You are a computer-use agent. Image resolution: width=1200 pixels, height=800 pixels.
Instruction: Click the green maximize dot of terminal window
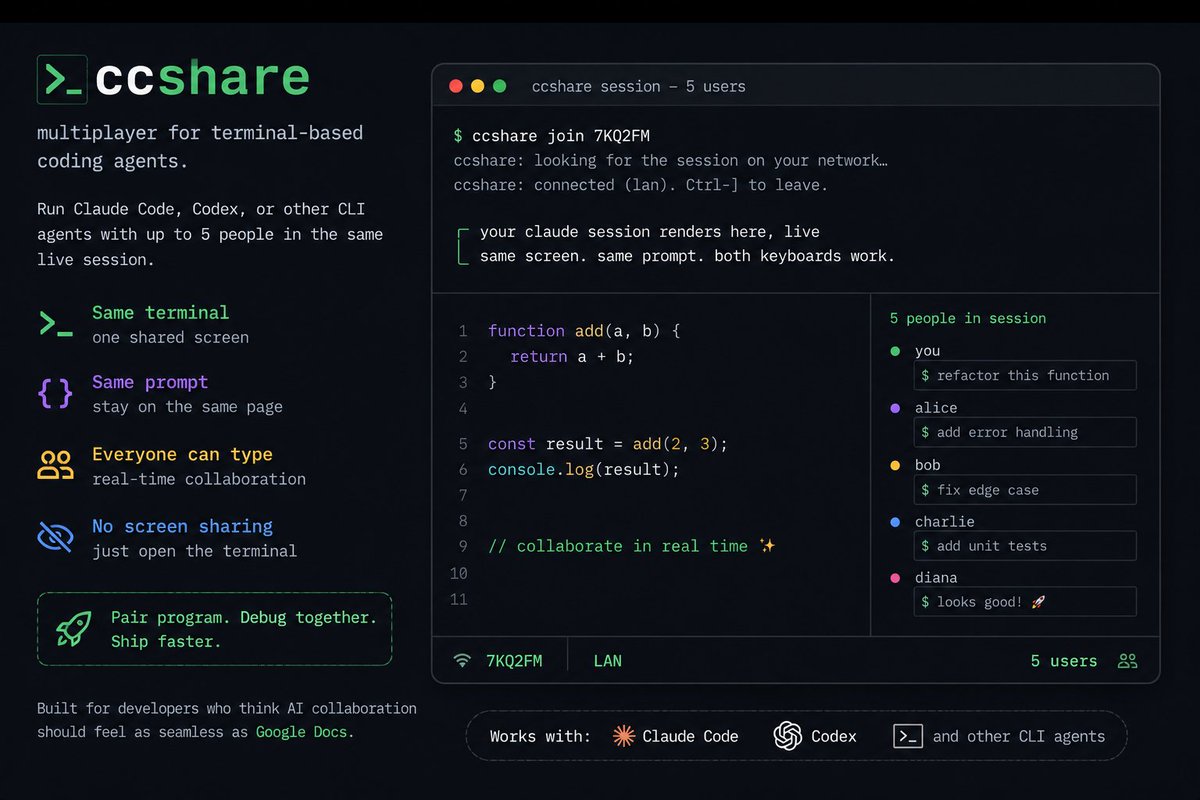click(500, 86)
